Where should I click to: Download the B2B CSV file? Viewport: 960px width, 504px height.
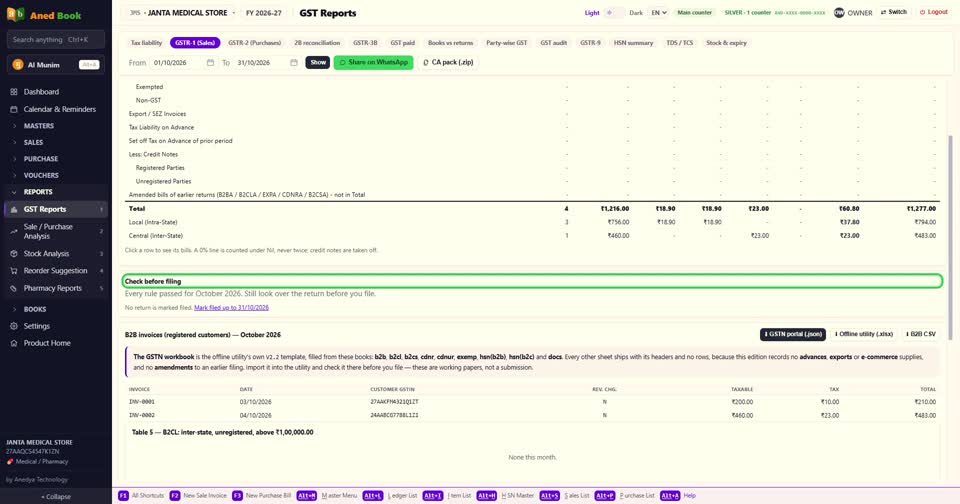[x=920, y=334]
